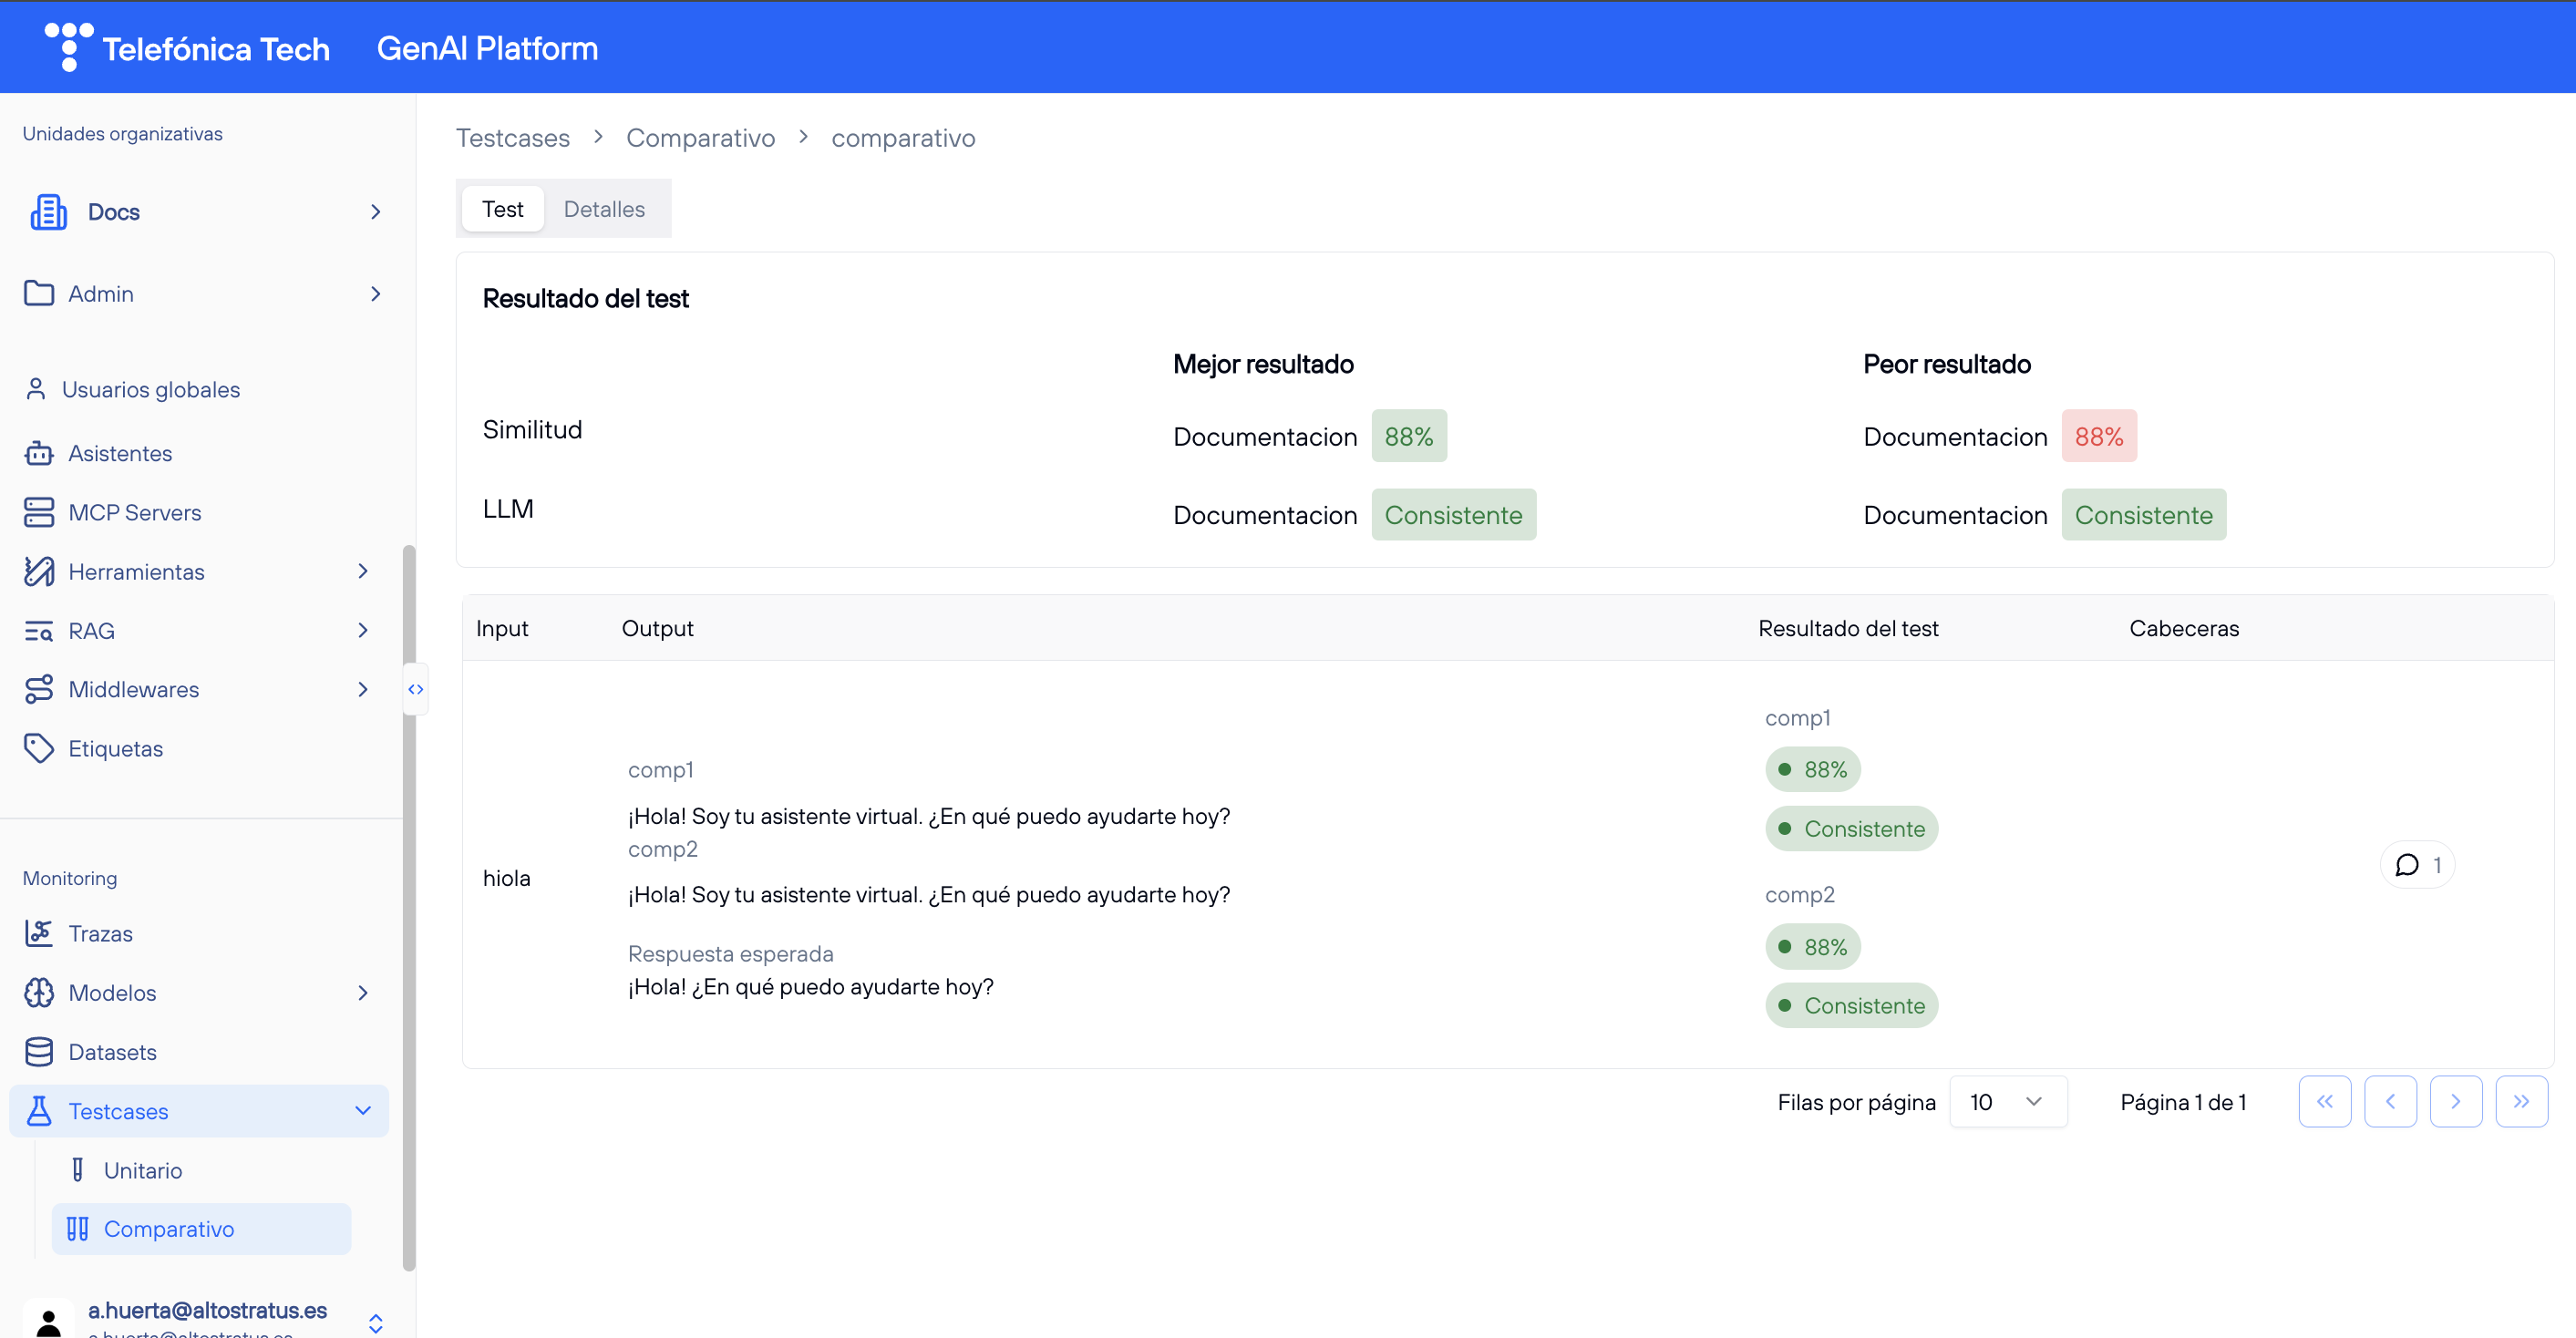Go to Testcases breadcrumb link

[512, 138]
